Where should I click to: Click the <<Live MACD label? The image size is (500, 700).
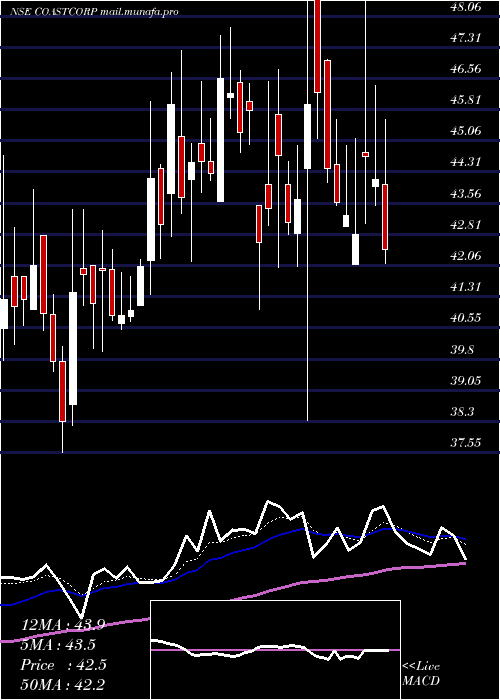pyautogui.click(x=421, y=674)
